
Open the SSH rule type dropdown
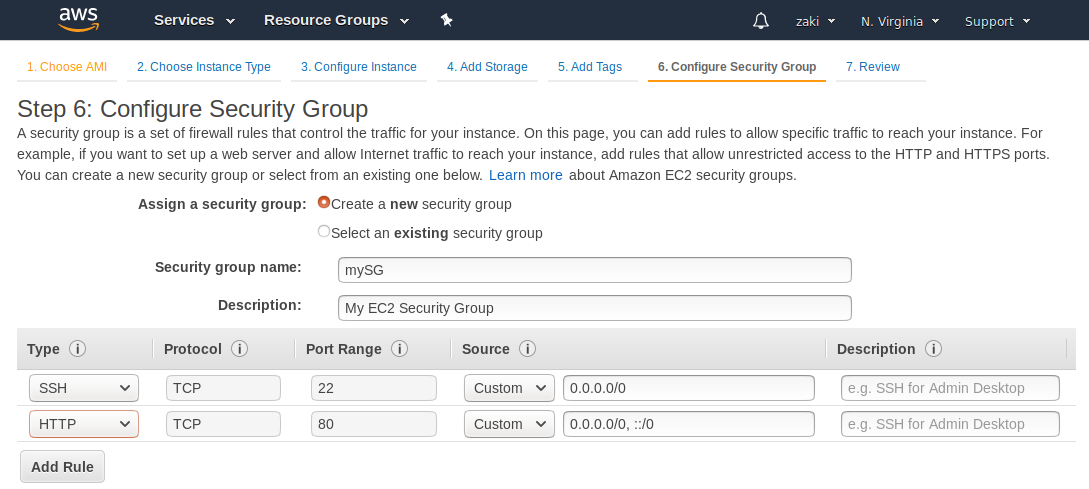84,388
